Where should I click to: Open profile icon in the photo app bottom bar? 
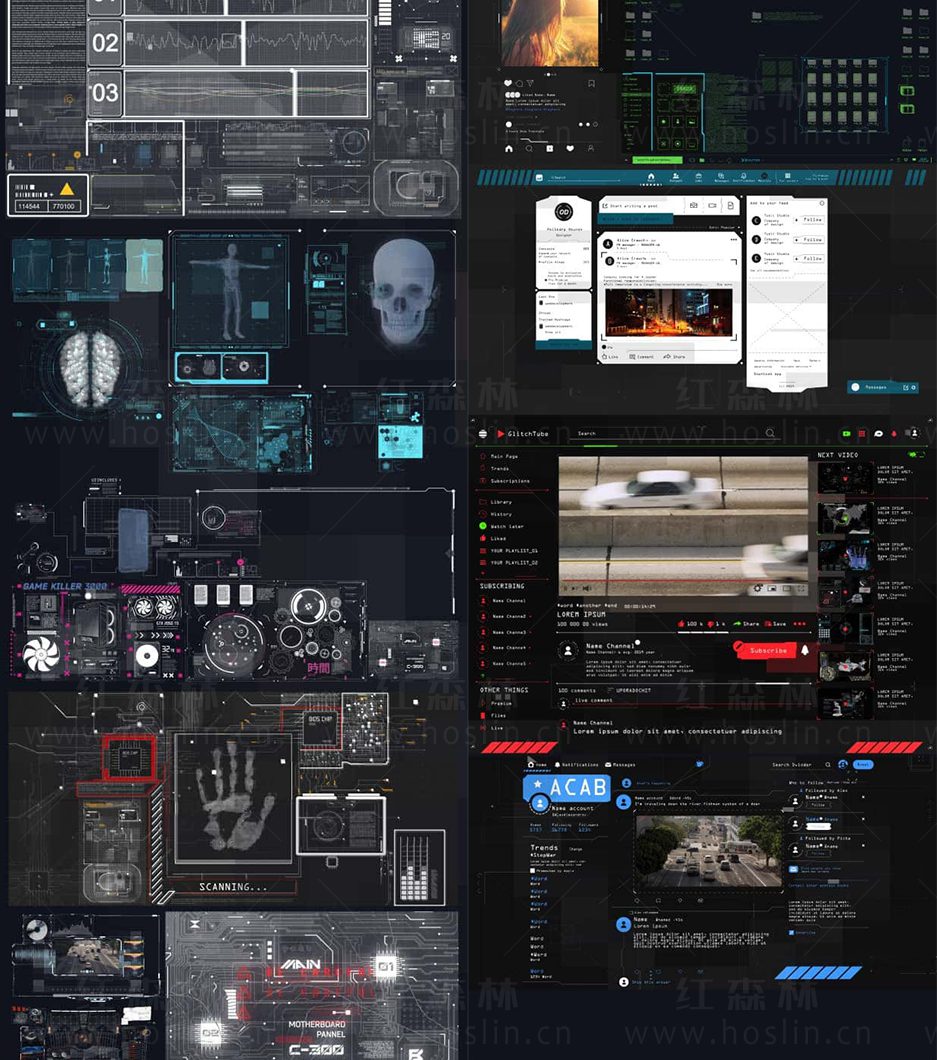[x=591, y=148]
